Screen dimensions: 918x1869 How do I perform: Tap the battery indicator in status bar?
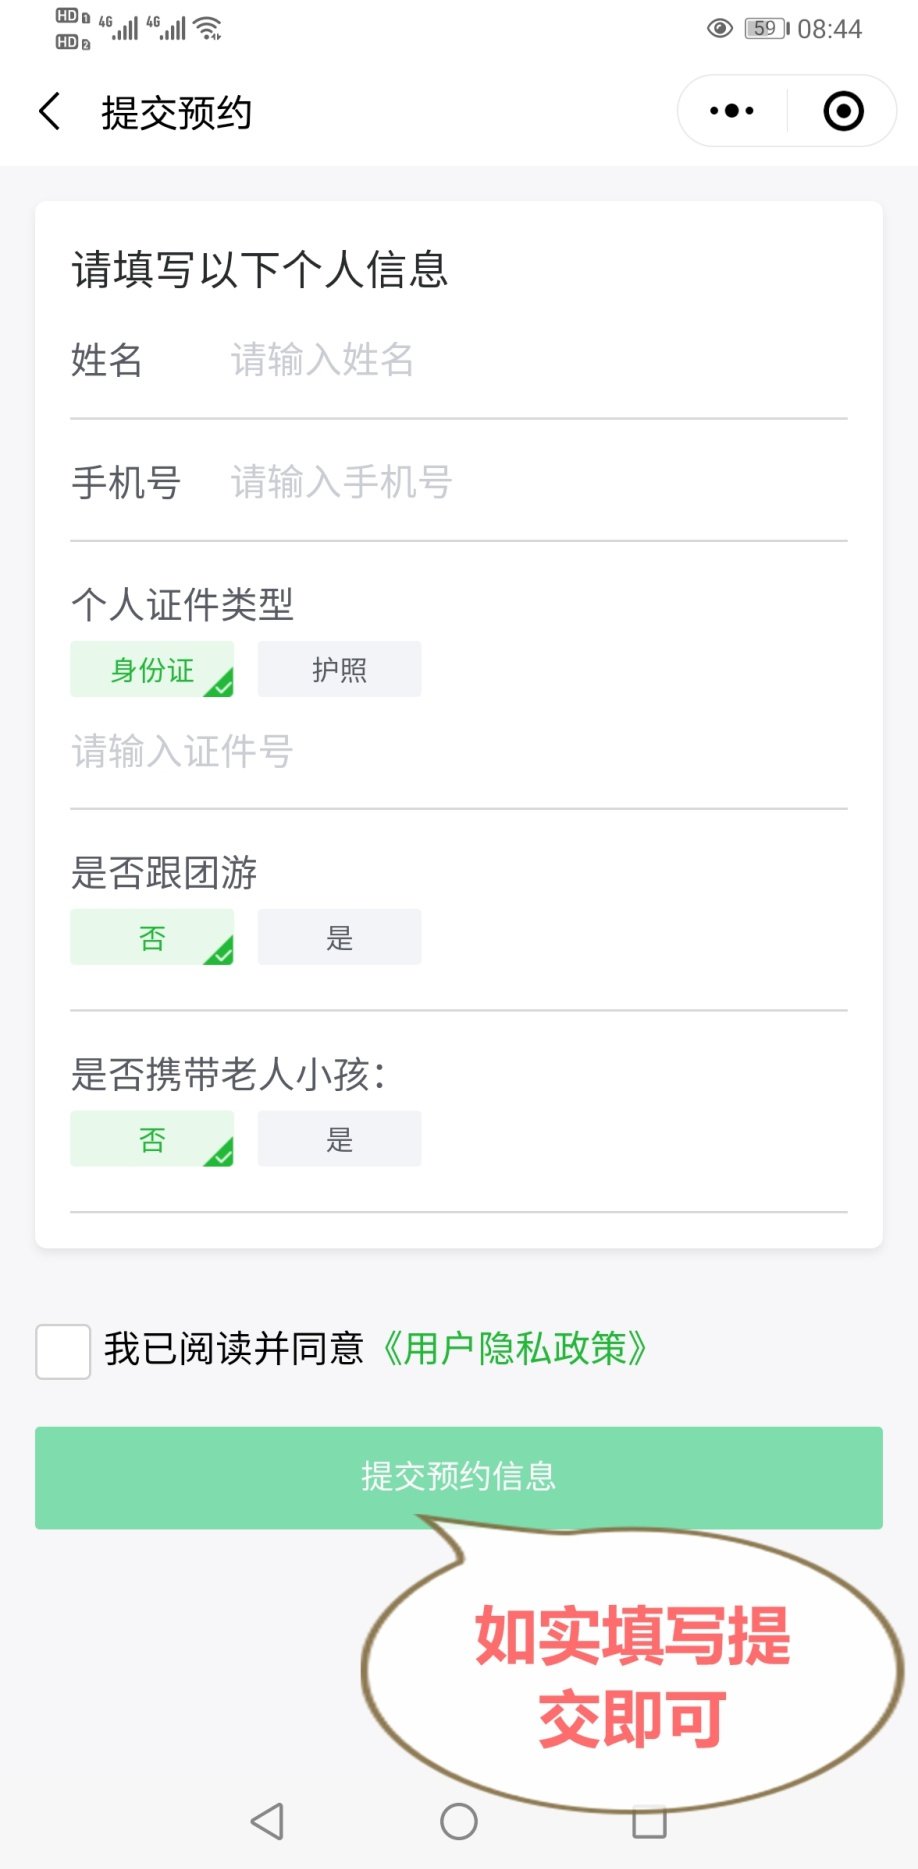point(766,28)
